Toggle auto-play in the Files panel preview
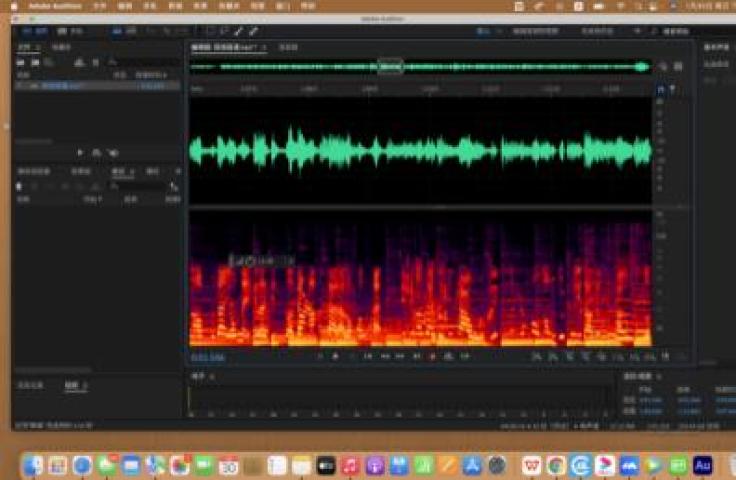Screen dimensions: 736x480 click(x=112, y=152)
